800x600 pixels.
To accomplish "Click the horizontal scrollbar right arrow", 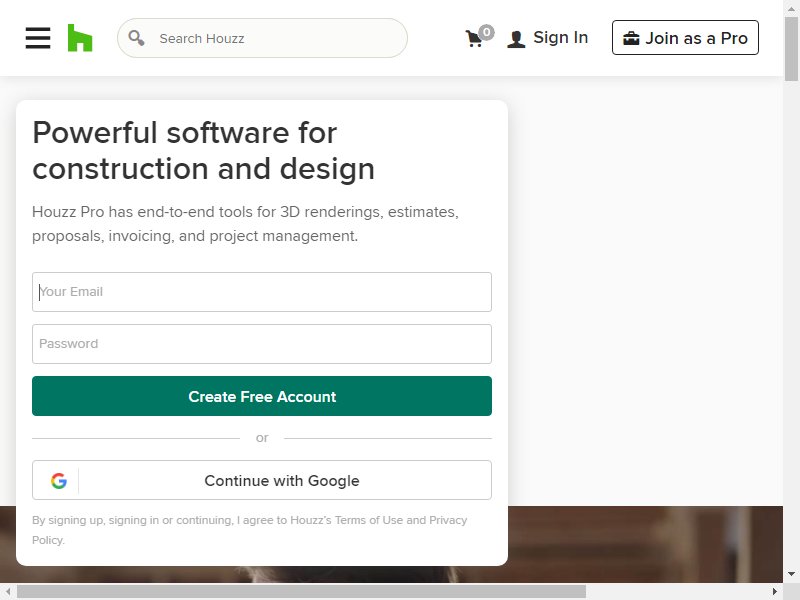I will tap(775, 592).
